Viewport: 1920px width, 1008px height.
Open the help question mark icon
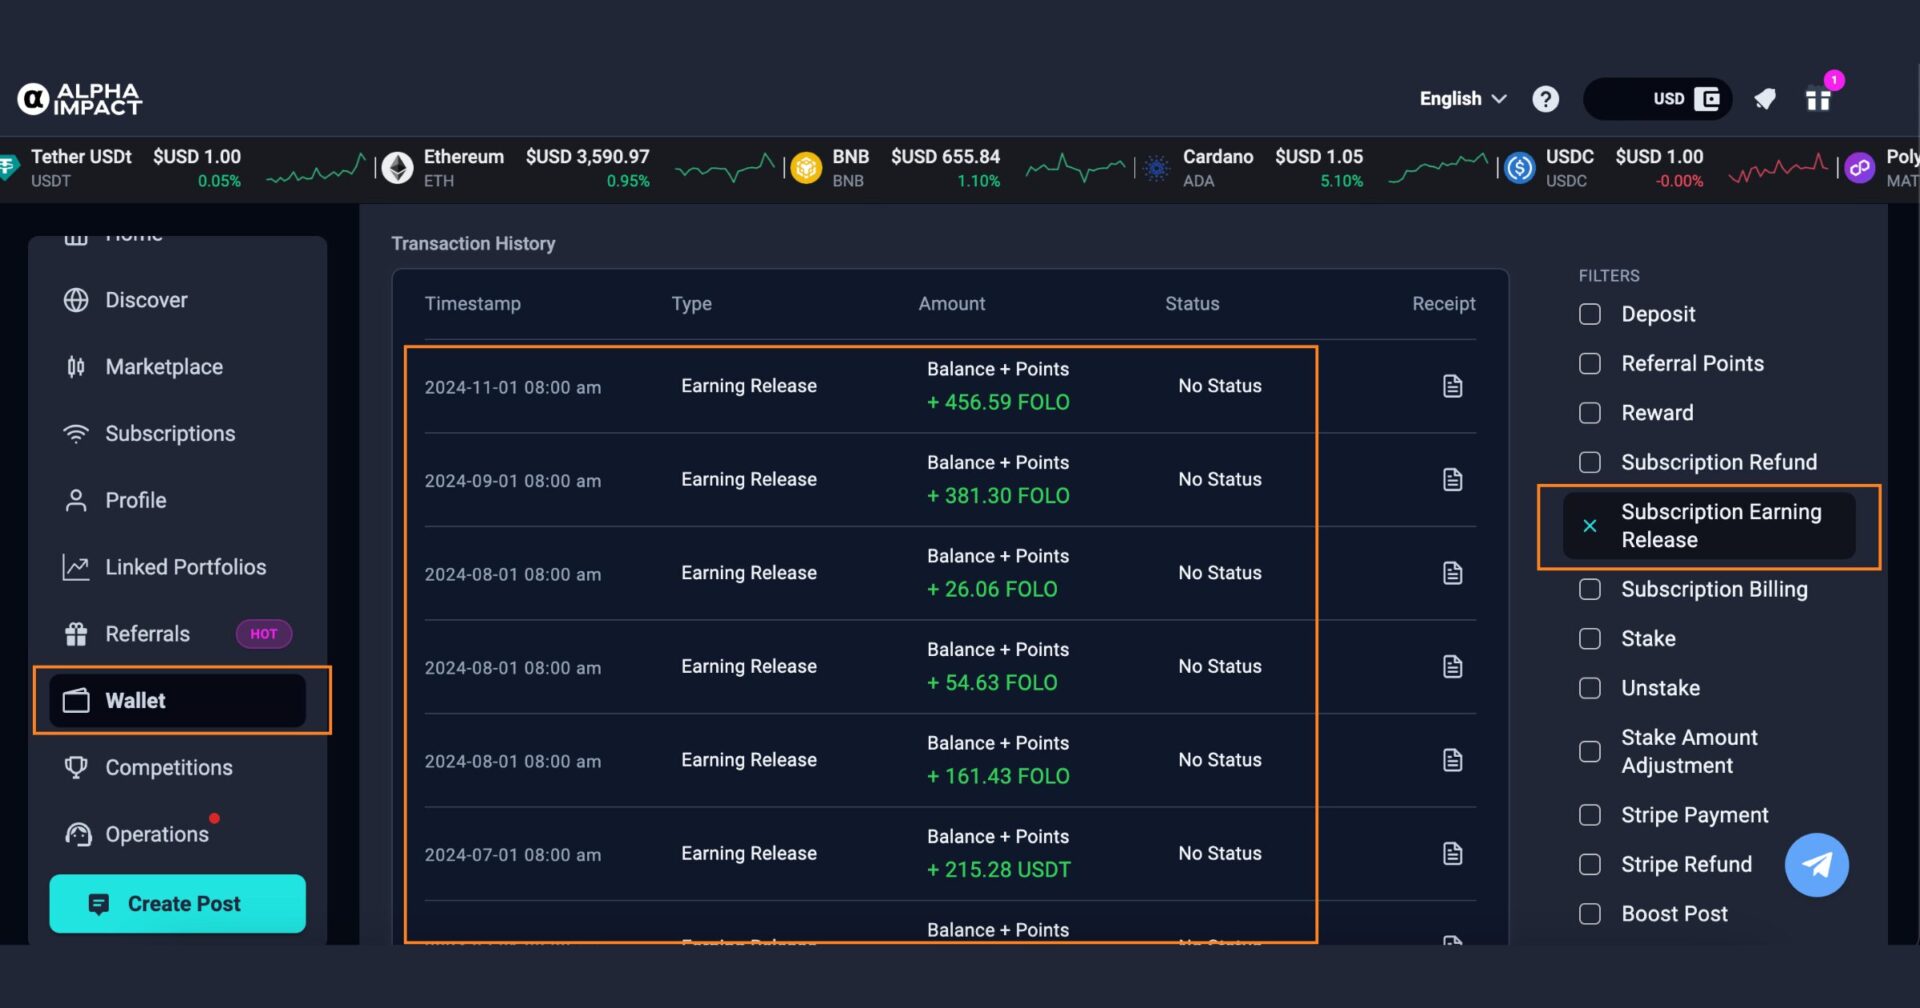1545,99
